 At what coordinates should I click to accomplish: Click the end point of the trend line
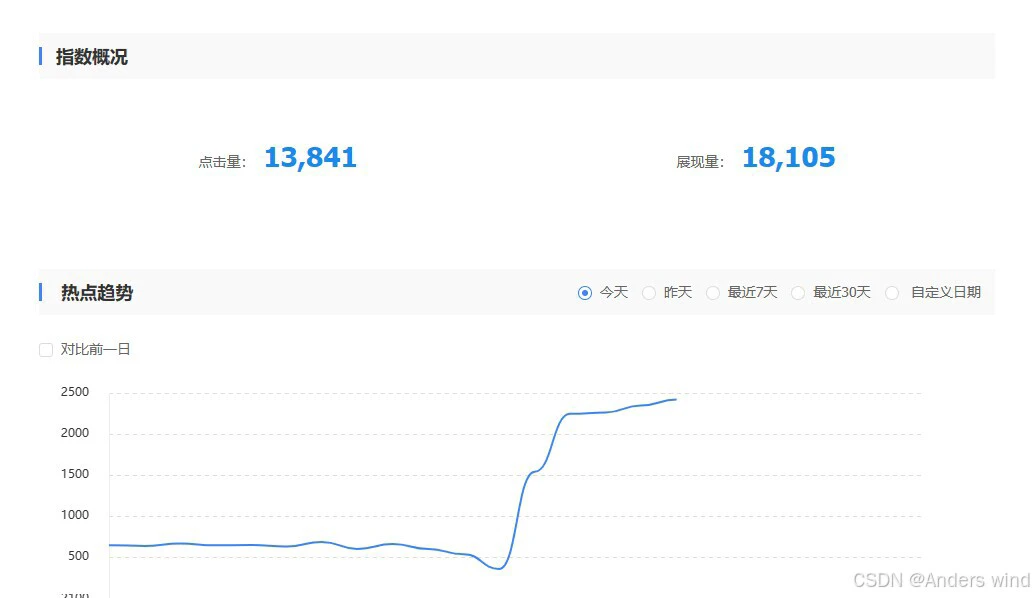[x=676, y=399]
